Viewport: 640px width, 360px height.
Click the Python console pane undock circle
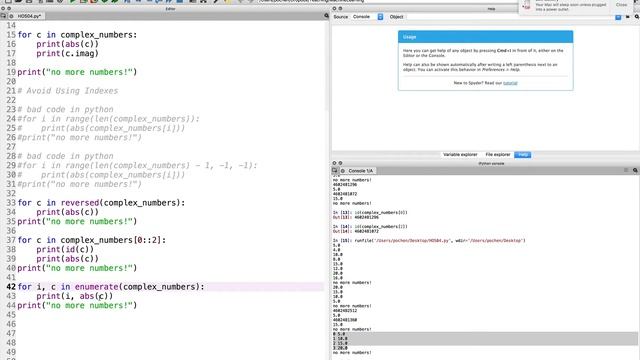340,163
